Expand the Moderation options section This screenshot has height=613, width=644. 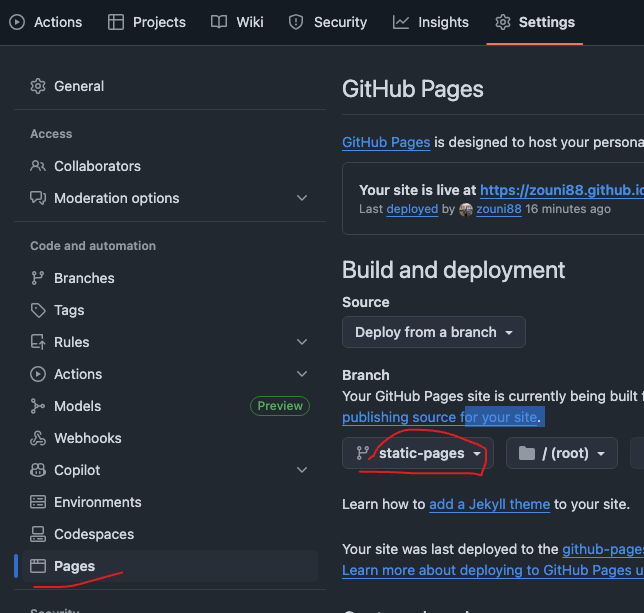click(302, 198)
